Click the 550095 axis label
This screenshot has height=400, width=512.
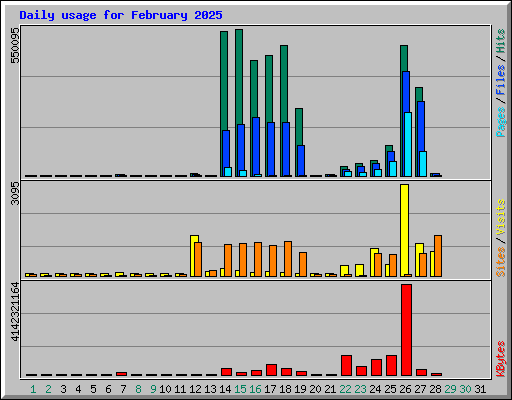point(15,45)
